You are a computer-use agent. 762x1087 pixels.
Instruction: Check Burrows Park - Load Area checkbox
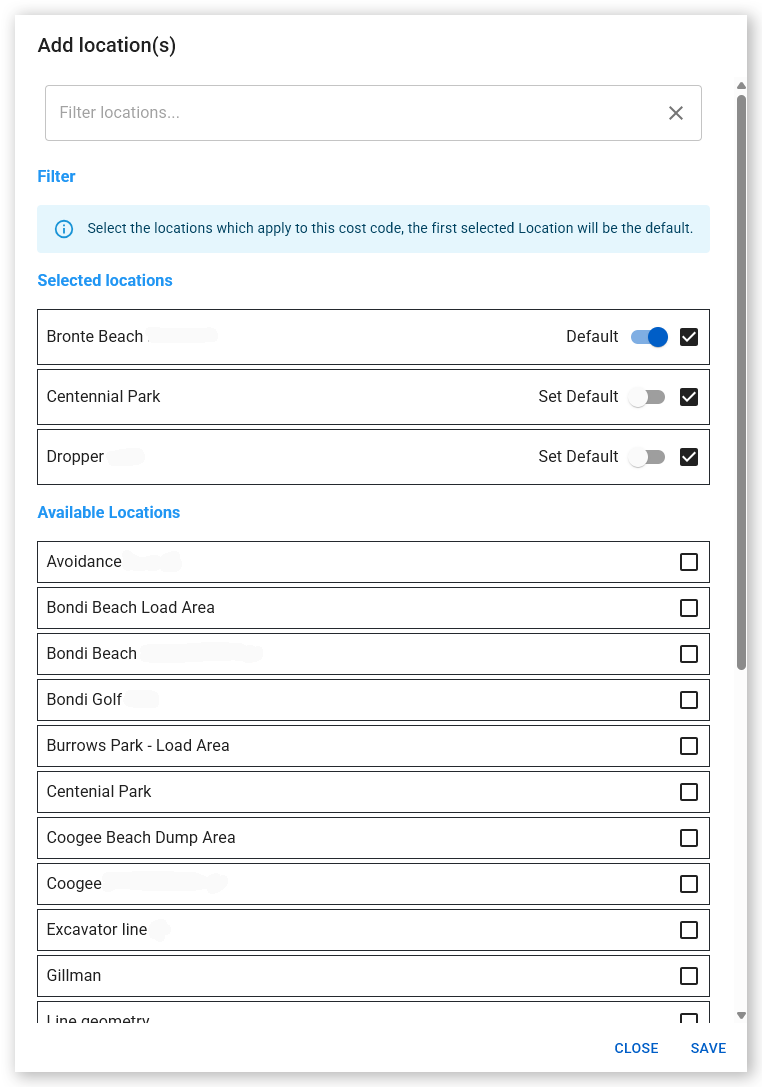click(689, 746)
